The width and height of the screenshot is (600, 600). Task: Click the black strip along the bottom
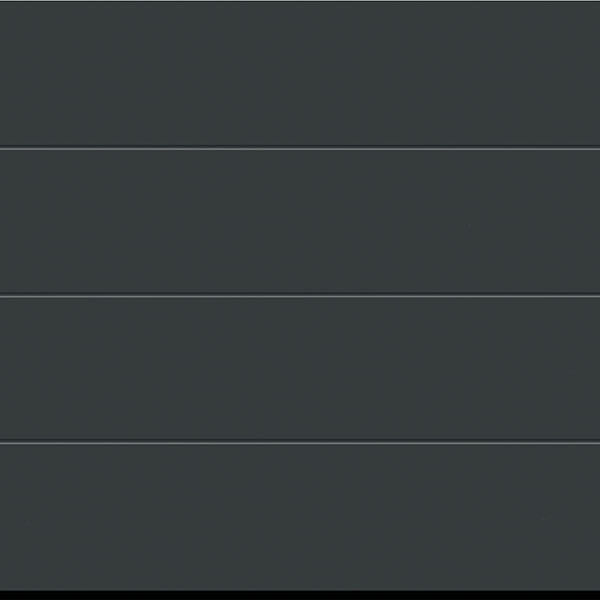click(300, 595)
